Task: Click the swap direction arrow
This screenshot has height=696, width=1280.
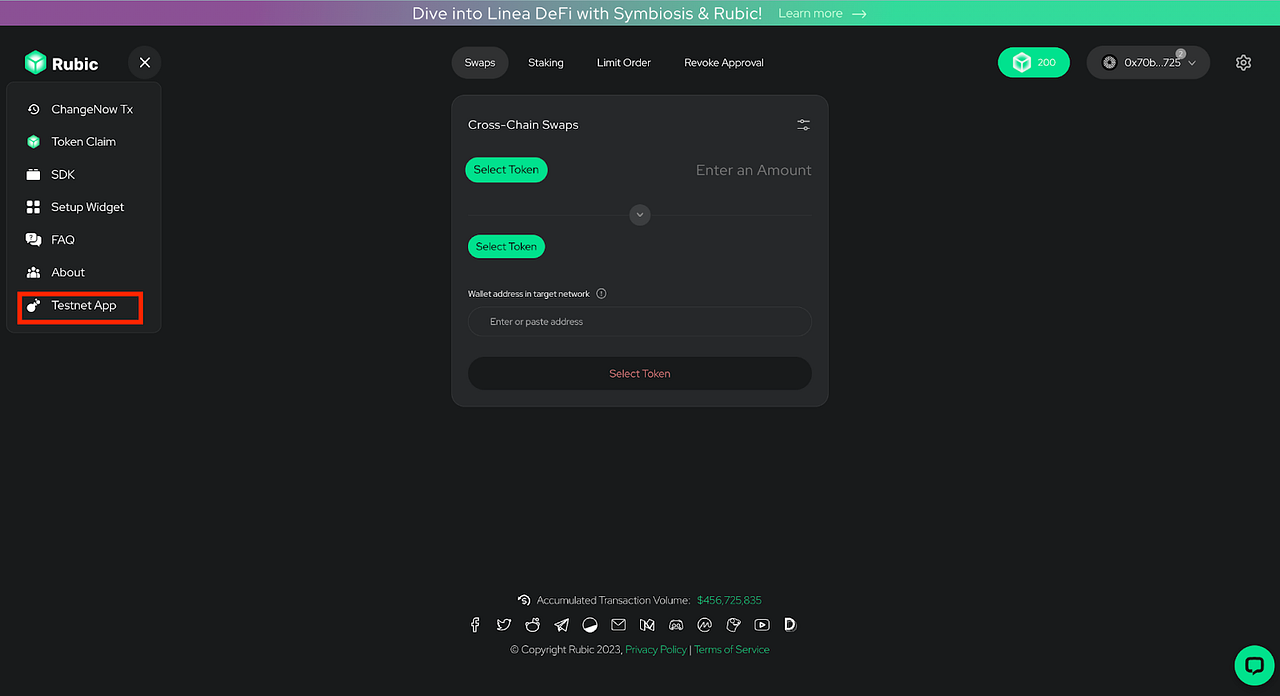Action: pyautogui.click(x=640, y=215)
